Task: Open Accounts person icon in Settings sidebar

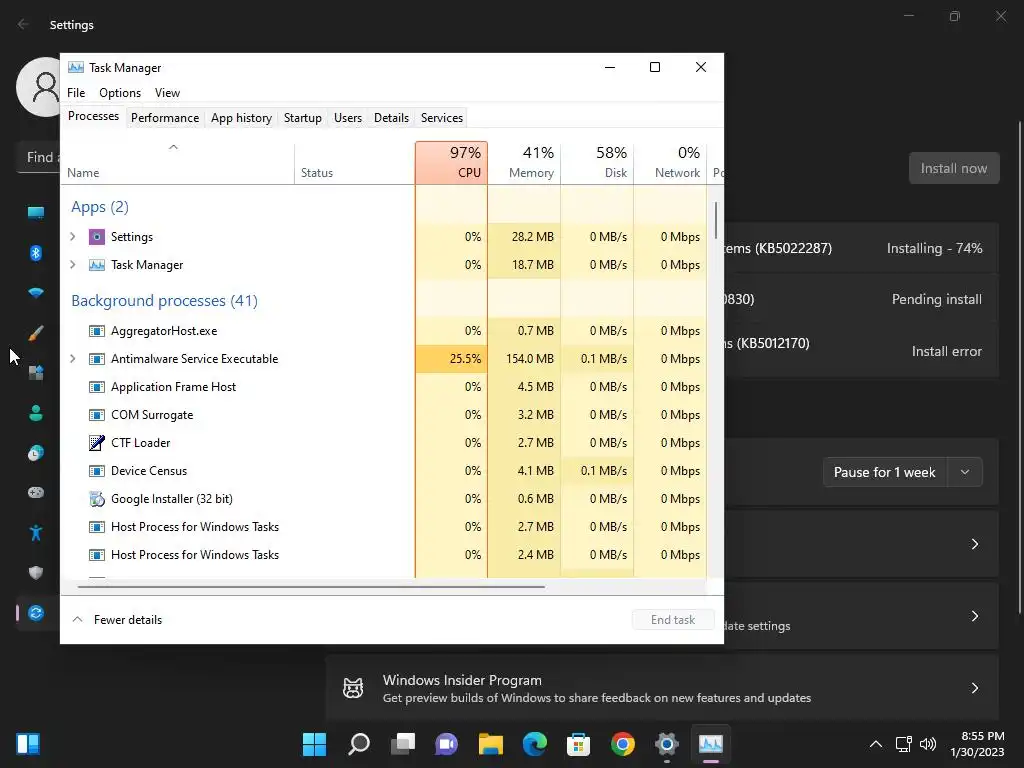Action: 36,413
